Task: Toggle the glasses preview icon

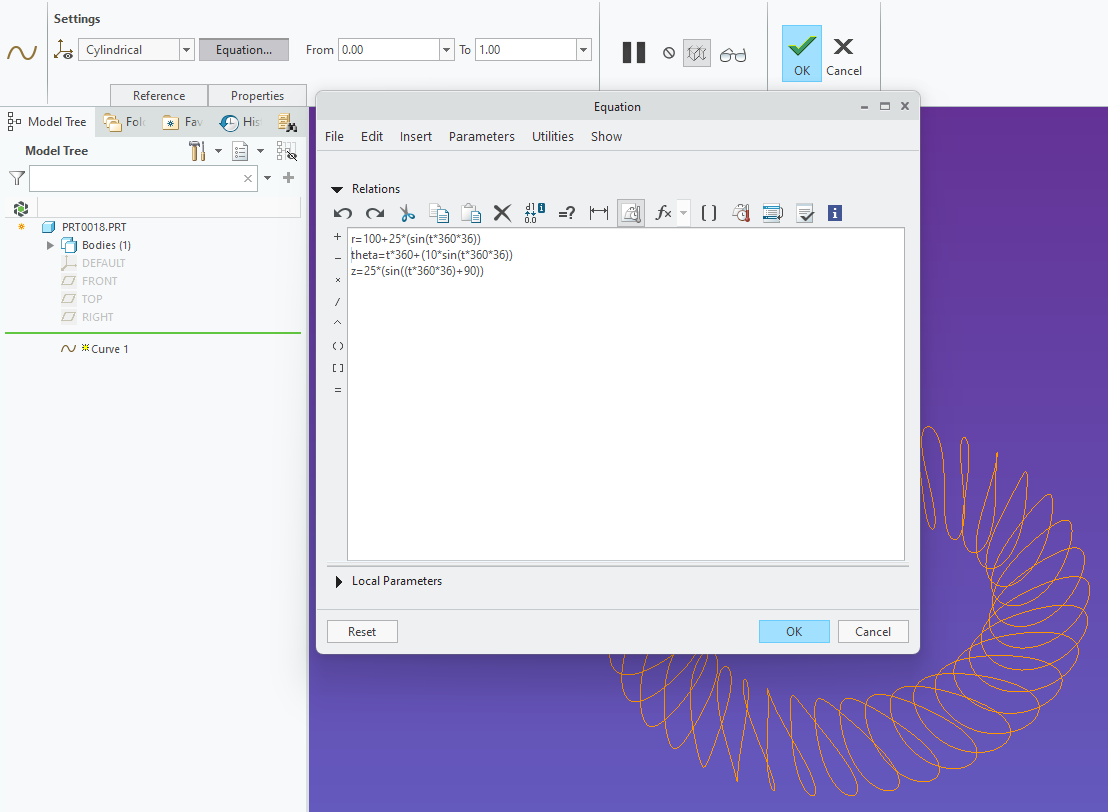Action: (733, 52)
